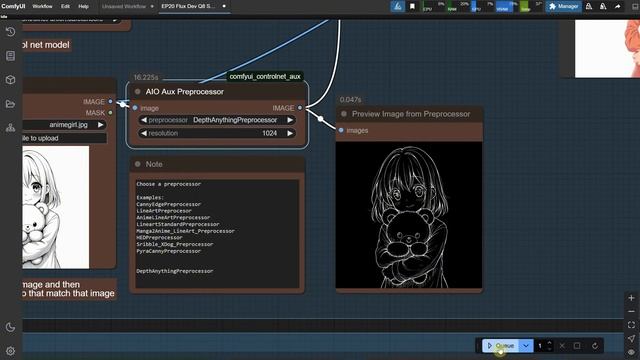Collapse the AIO Aux Preprocessor node dot
This screenshot has height=360, width=640.
(x=138, y=92)
